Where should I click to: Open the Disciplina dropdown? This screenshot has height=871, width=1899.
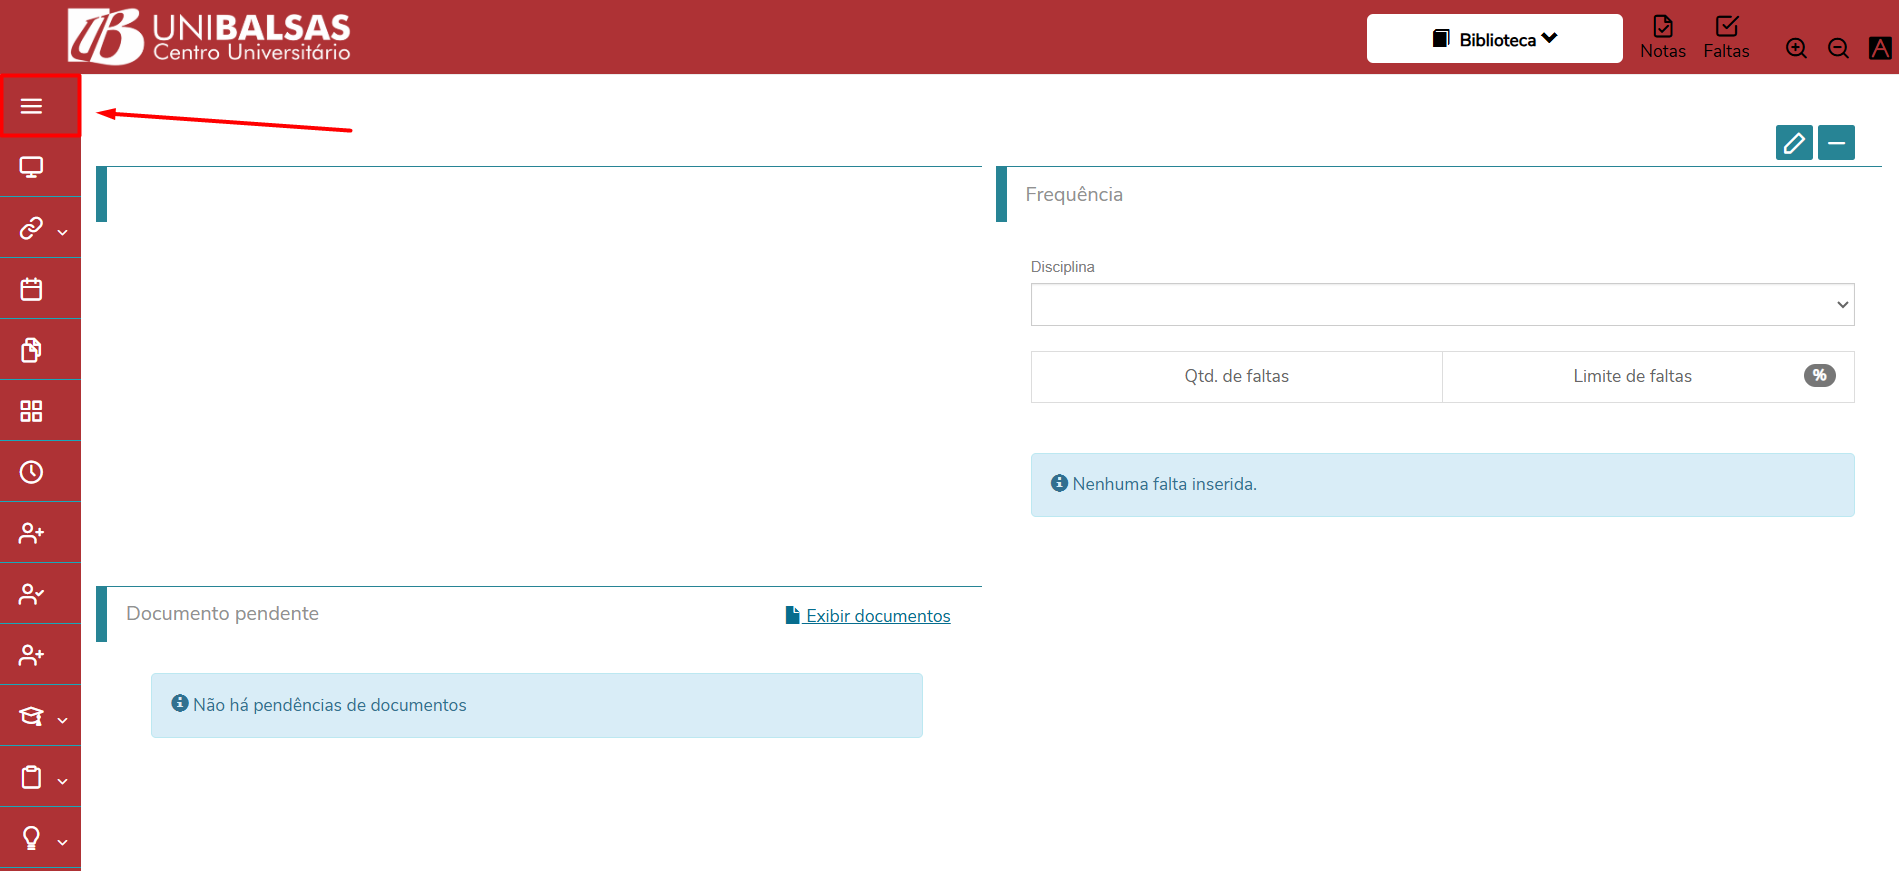pos(1442,305)
